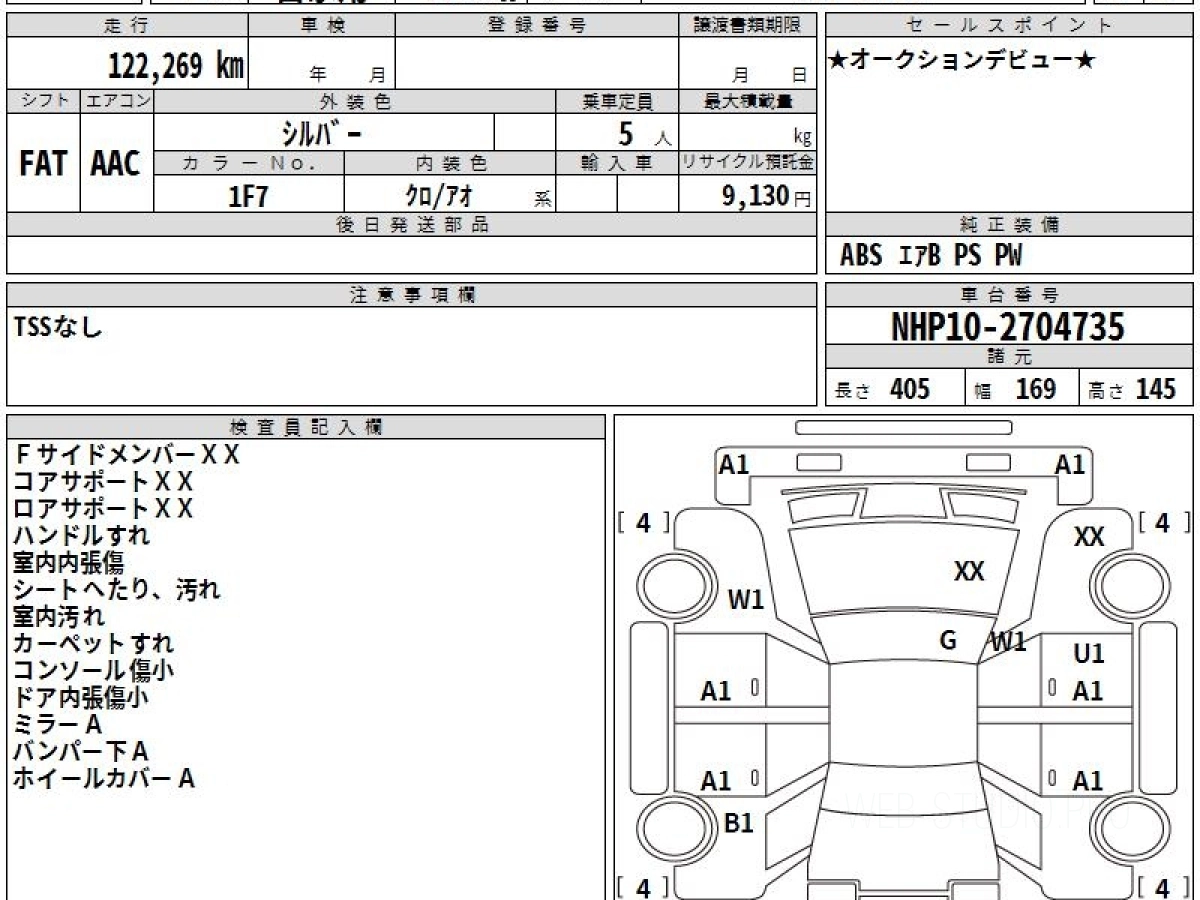Select the ロアサポートＸＸ line
The image size is (1200, 900).
102,509
